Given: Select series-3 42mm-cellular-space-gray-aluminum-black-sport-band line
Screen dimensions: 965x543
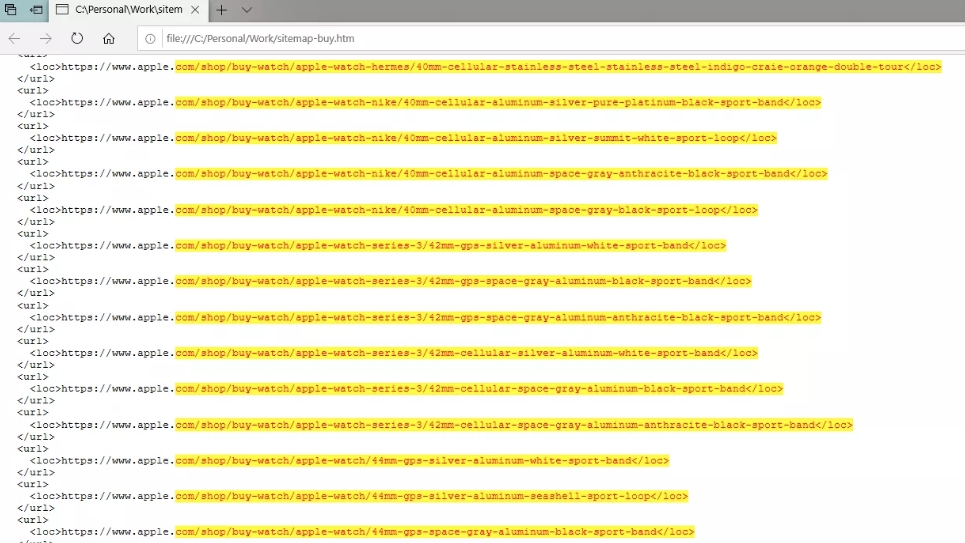Looking at the screenshot, I should [x=406, y=389].
